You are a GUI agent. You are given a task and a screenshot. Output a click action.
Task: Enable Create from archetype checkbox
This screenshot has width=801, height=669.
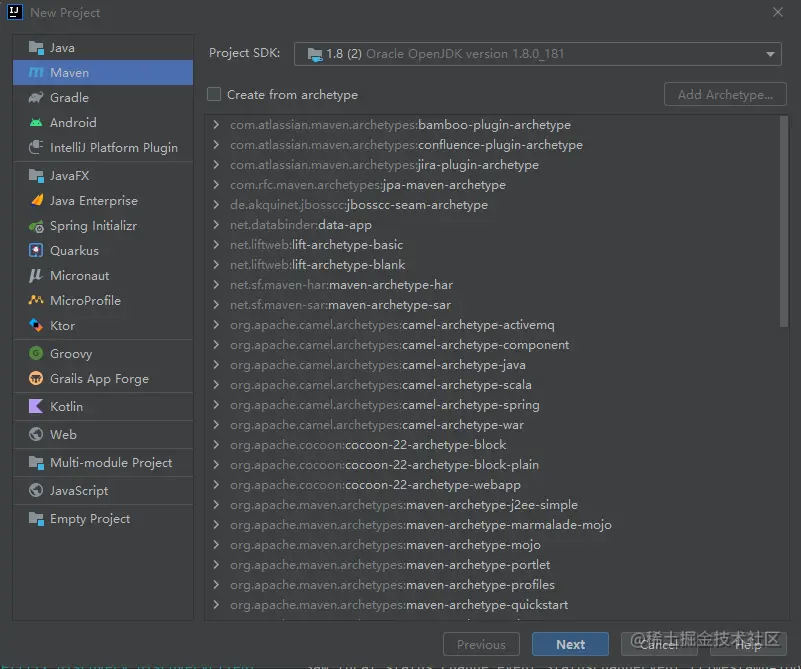click(x=214, y=94)
